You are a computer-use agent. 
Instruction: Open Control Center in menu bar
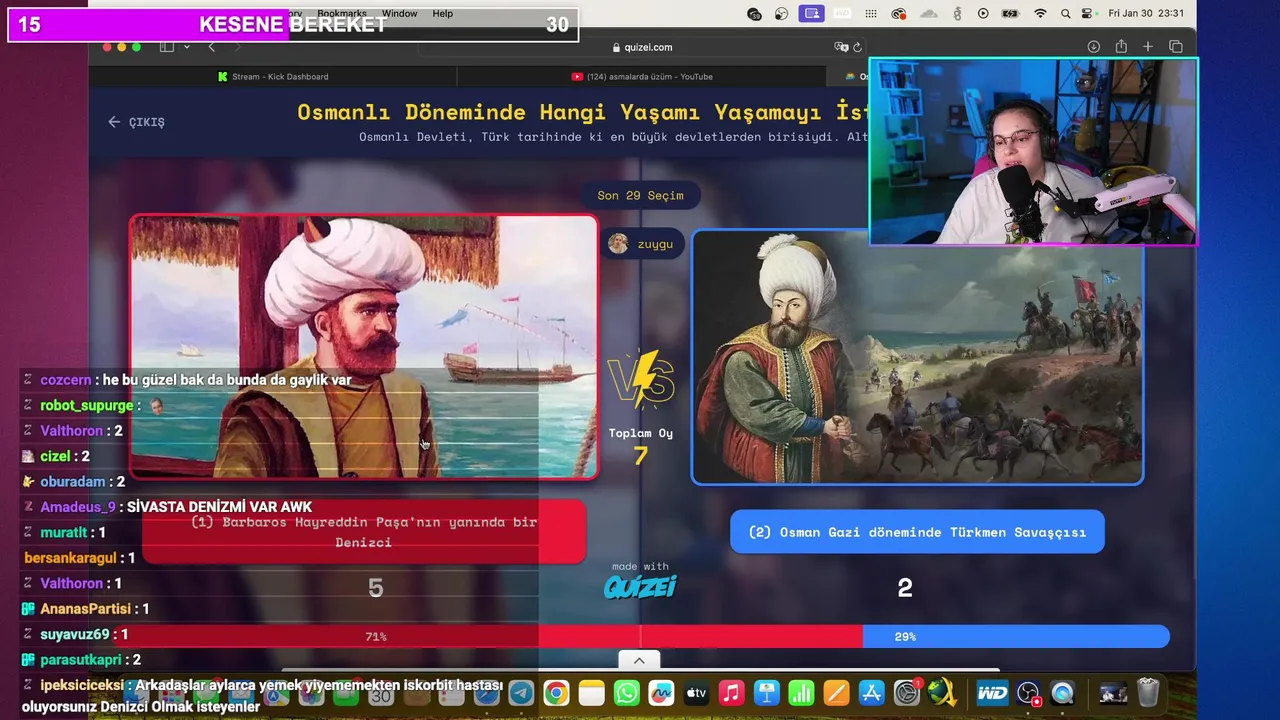(x=1088, y=14)
